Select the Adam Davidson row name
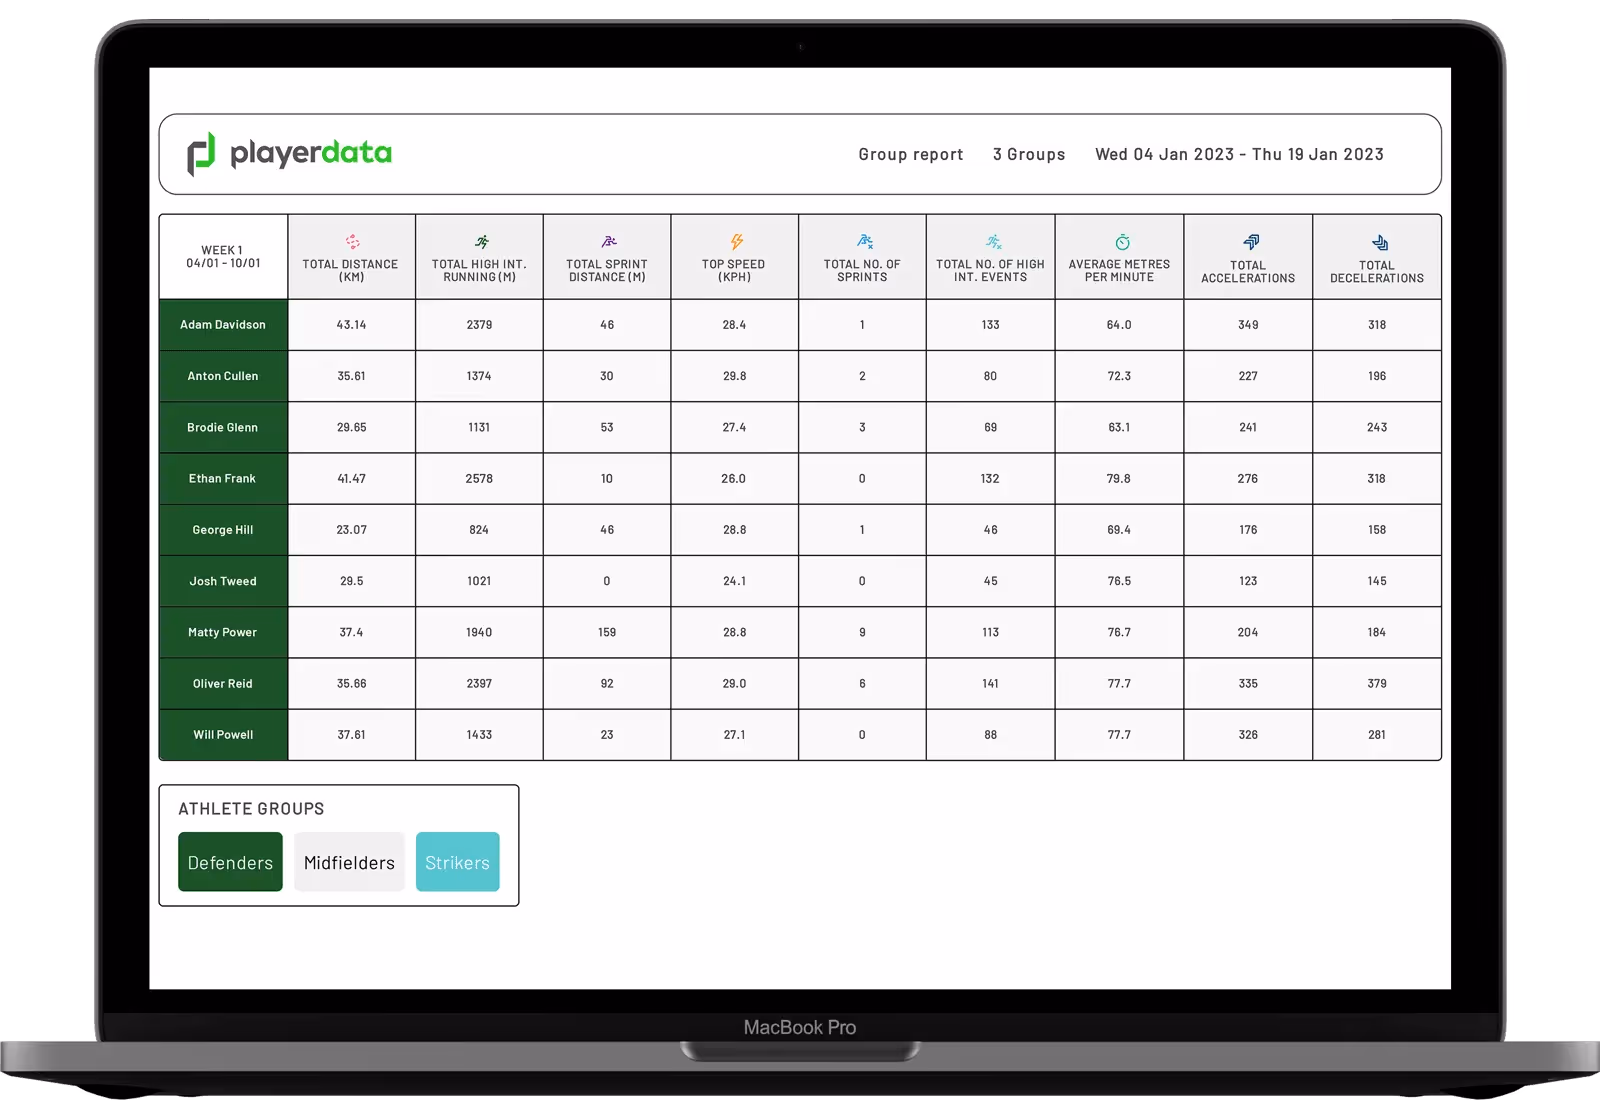The width and height of the screenshot is (1600, 1100). pyautogui.click(x=223, y=325)
